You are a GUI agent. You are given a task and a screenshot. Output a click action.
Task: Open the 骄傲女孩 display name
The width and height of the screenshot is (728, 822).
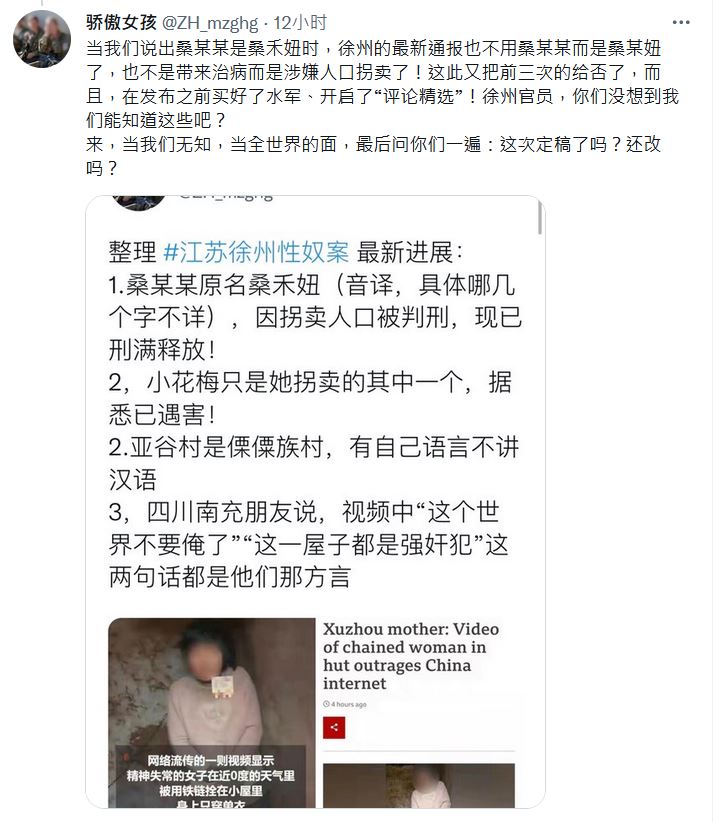coord(121,23)
